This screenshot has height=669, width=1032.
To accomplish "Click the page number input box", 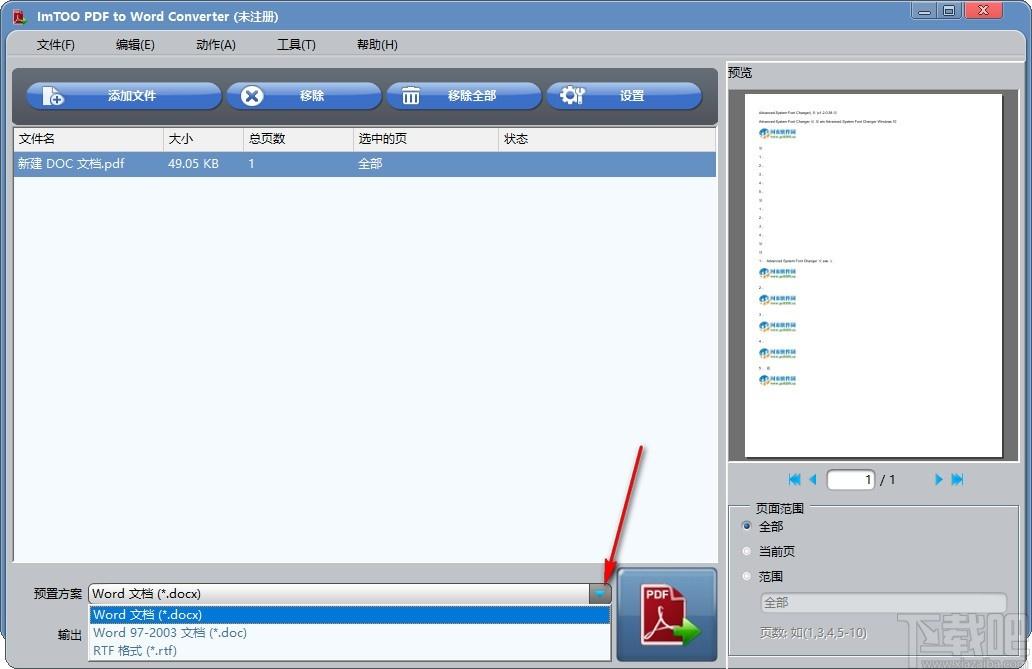I will pyautogui.click(x=850, y=479).
